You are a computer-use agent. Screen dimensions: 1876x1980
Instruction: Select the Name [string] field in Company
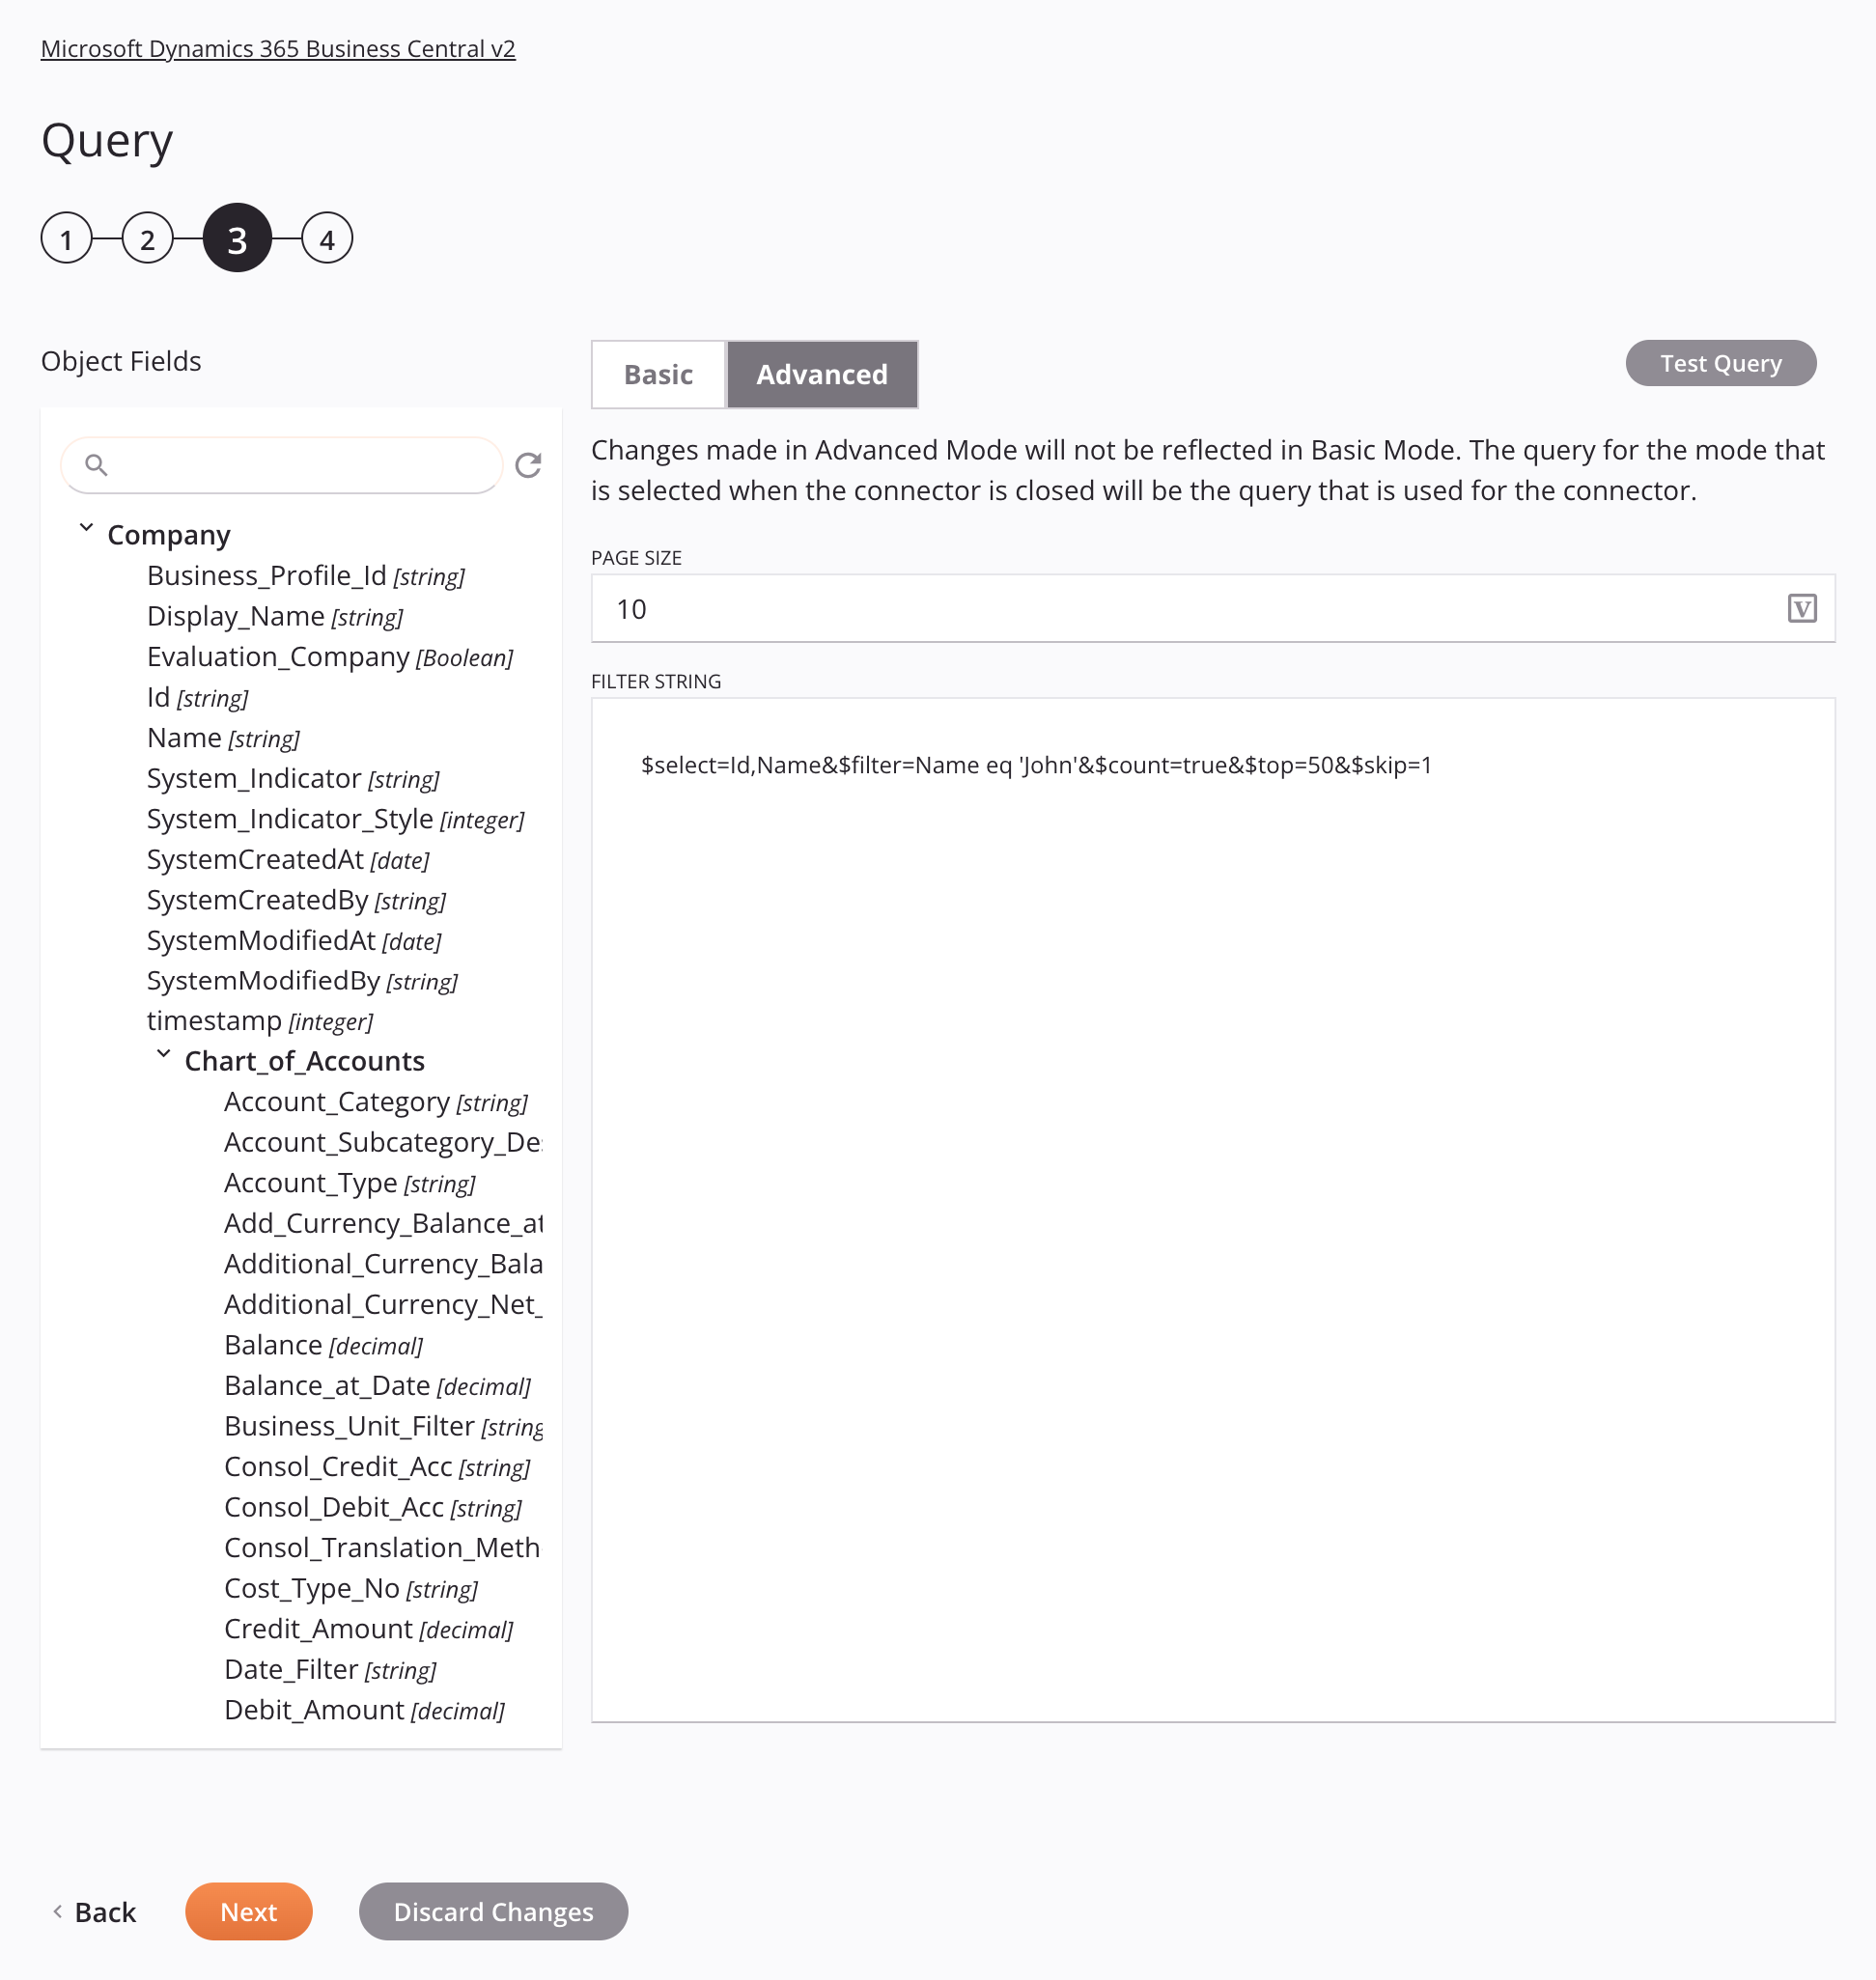[220, 737]
